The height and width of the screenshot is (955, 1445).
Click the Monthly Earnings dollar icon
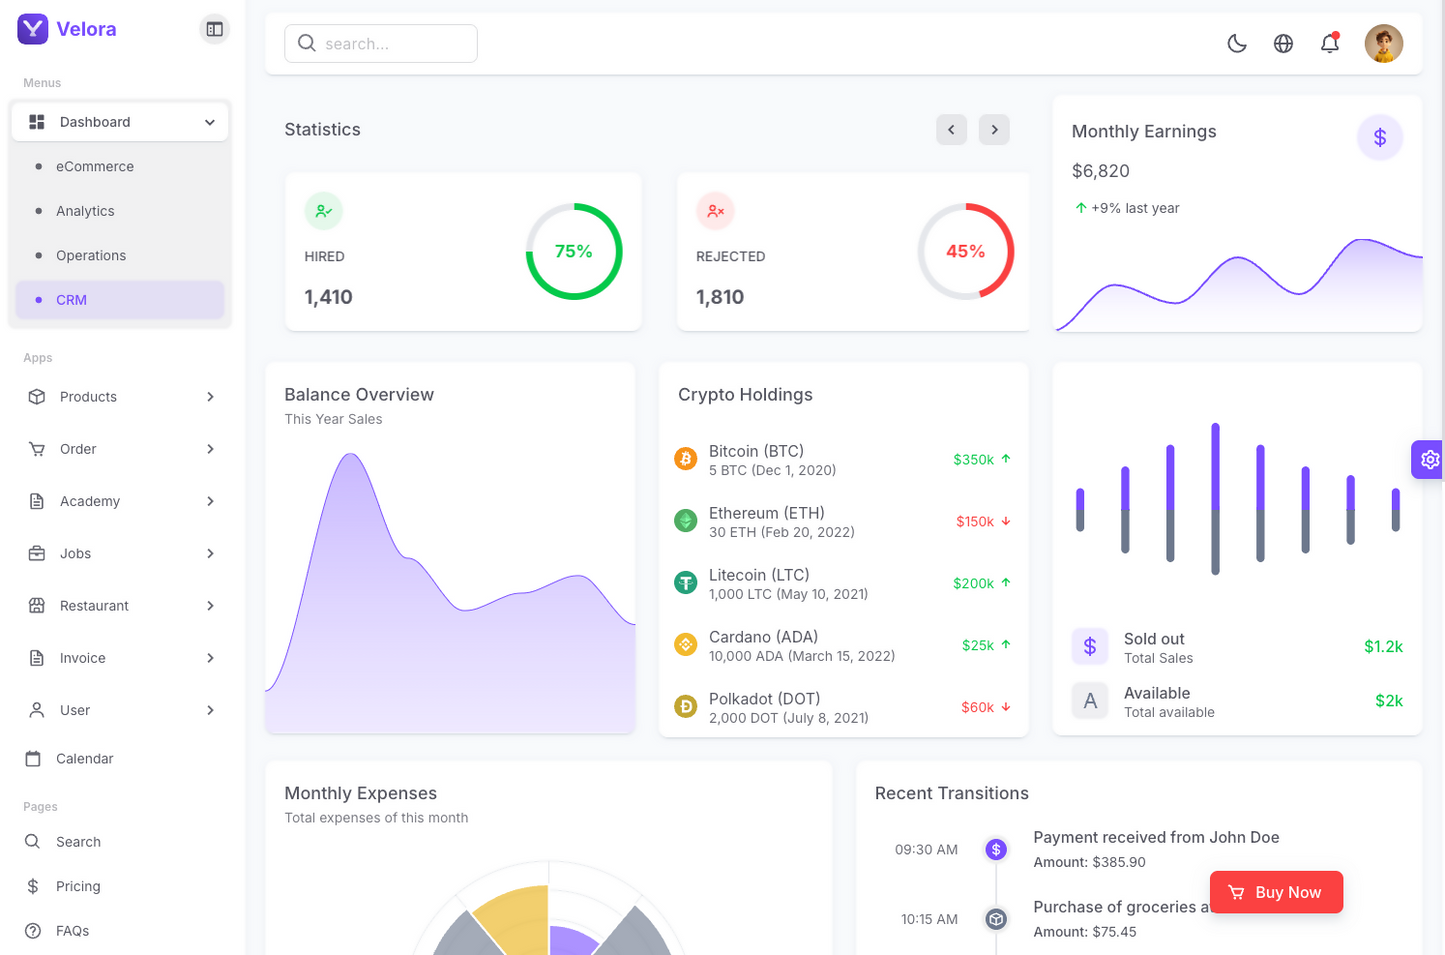click(1379, 137)
